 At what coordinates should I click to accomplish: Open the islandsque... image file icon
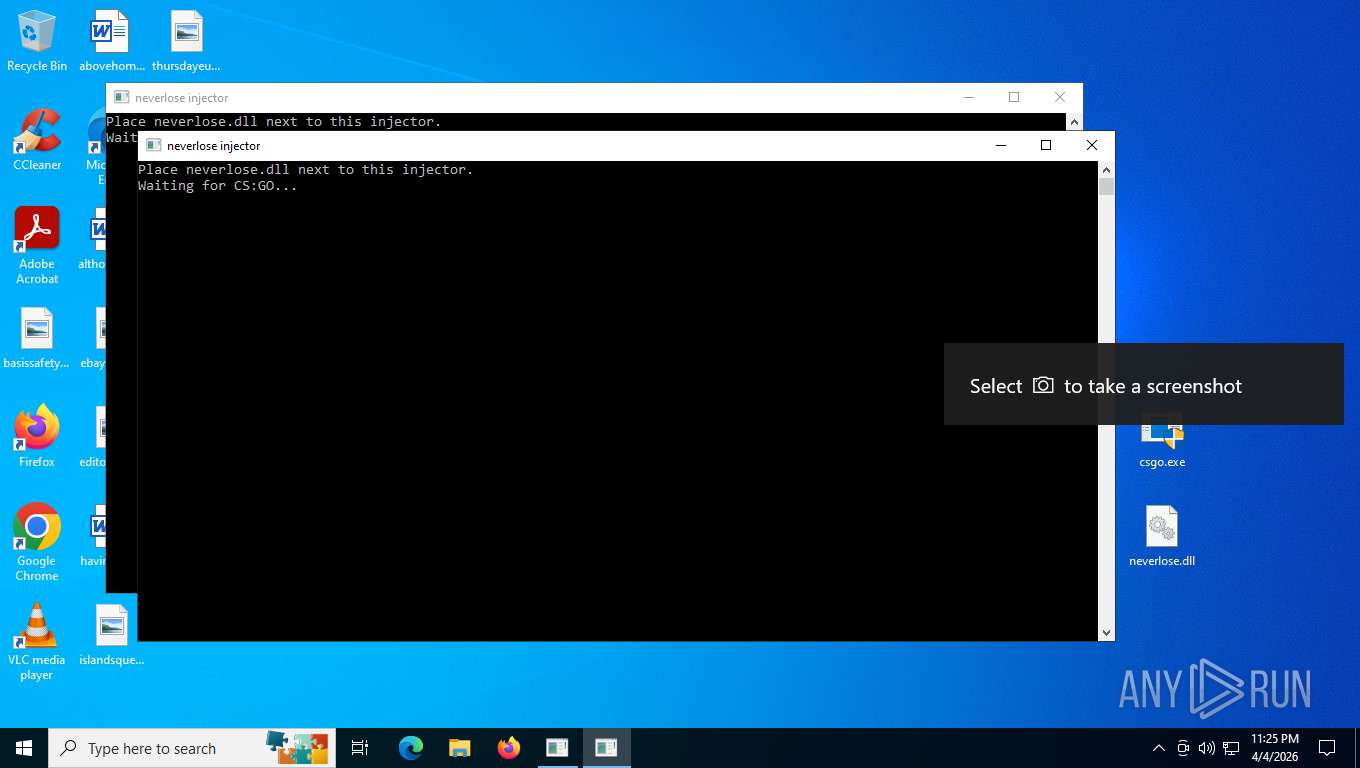(112, 635)
